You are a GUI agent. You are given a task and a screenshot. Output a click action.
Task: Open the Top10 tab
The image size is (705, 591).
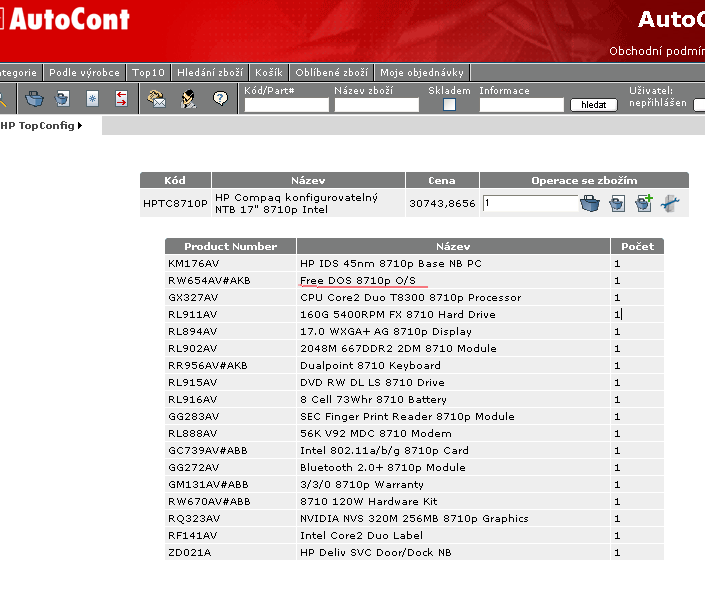pos(148,72)
